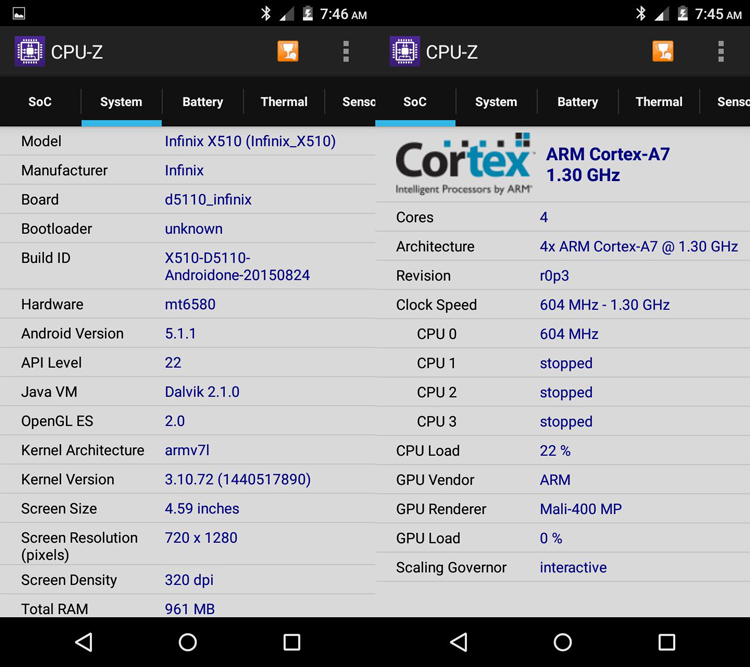The width and height of the screenshot is (750, 667).
Task: Tap the Bootloader value unknown
Action: click(194, 229)
